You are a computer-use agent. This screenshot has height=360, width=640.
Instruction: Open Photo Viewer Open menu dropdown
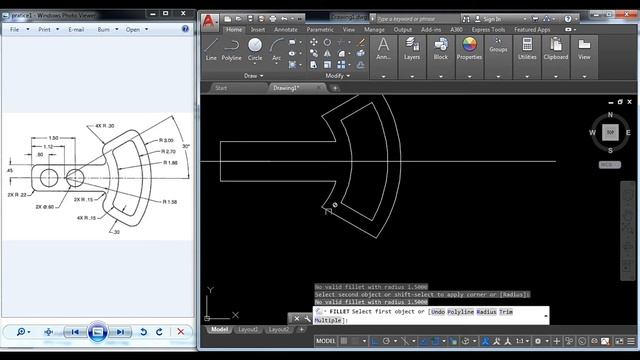tap(137, 29)
